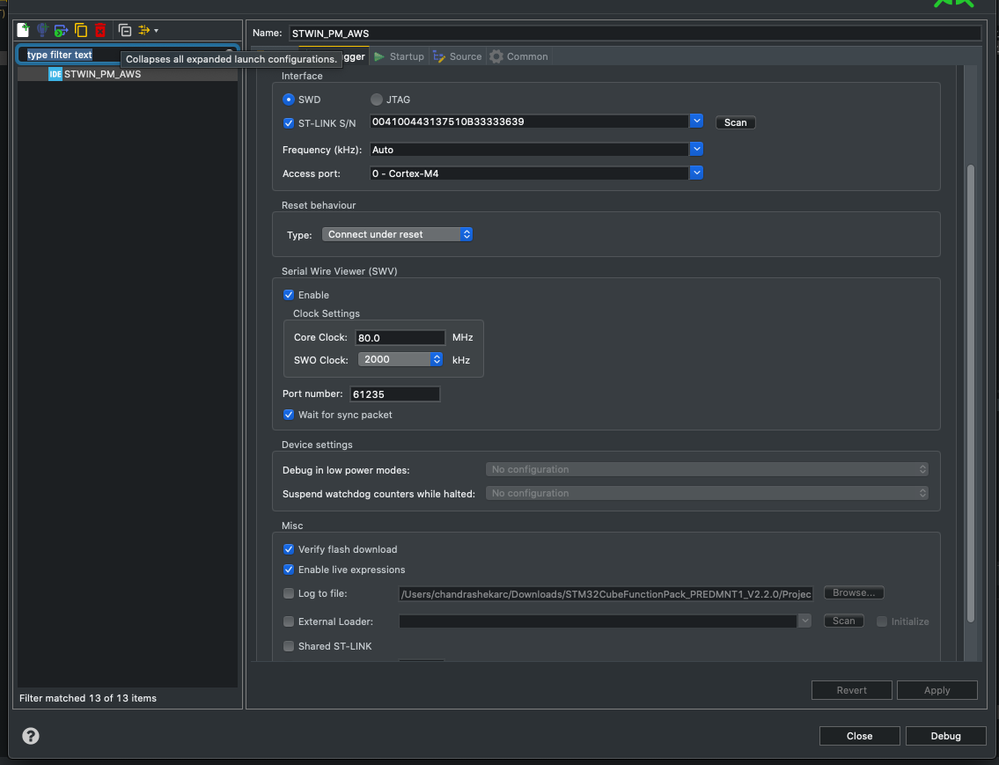Click the Log to file path field
This screenshot has height=765, width=999.
[605, 594]
